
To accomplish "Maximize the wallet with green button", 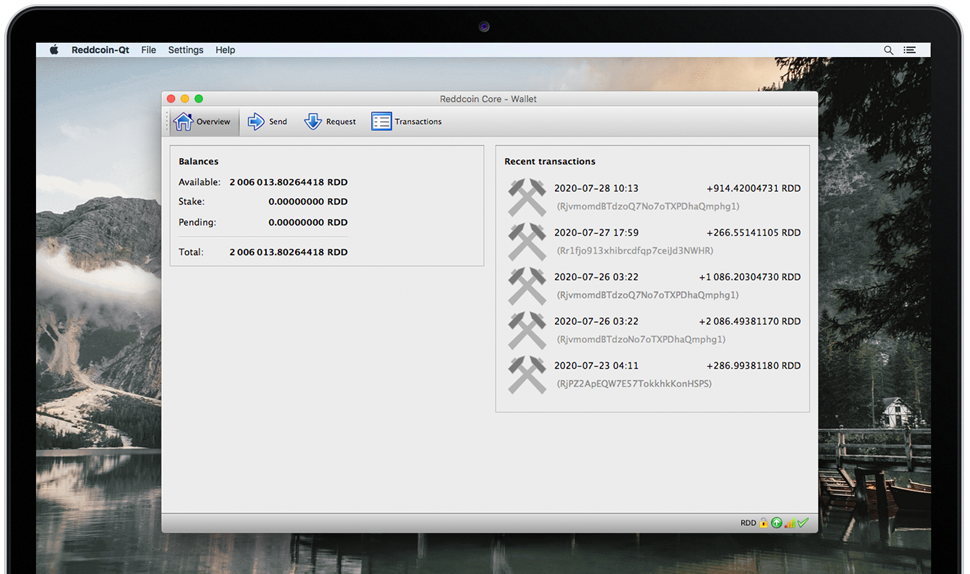I will (199, 99).
